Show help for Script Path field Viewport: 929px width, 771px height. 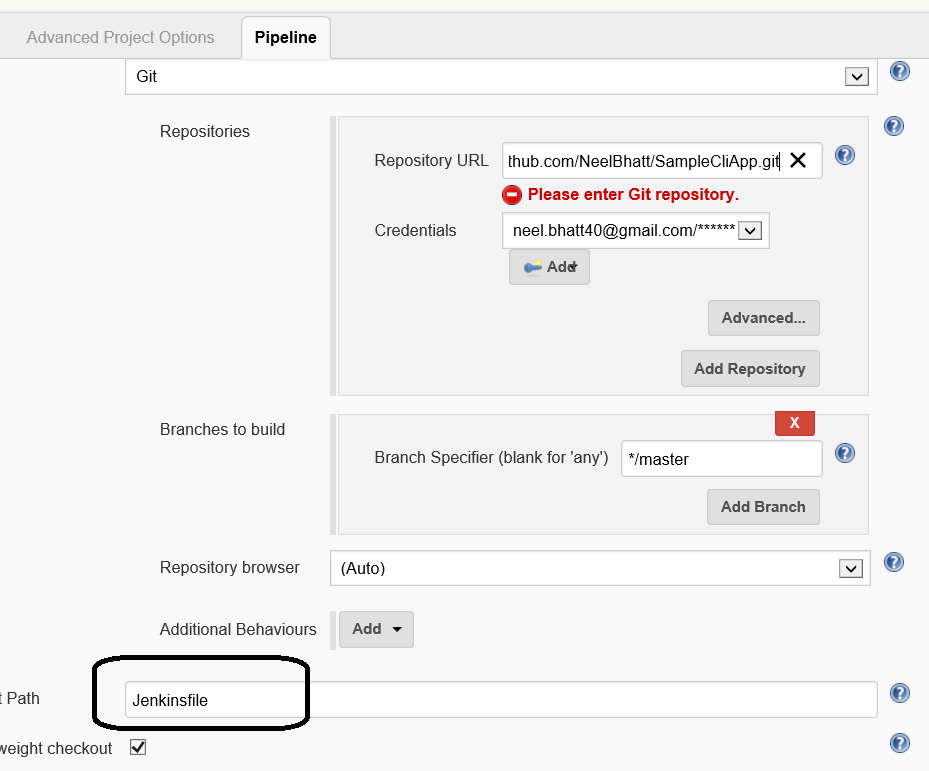click(899, 693)
